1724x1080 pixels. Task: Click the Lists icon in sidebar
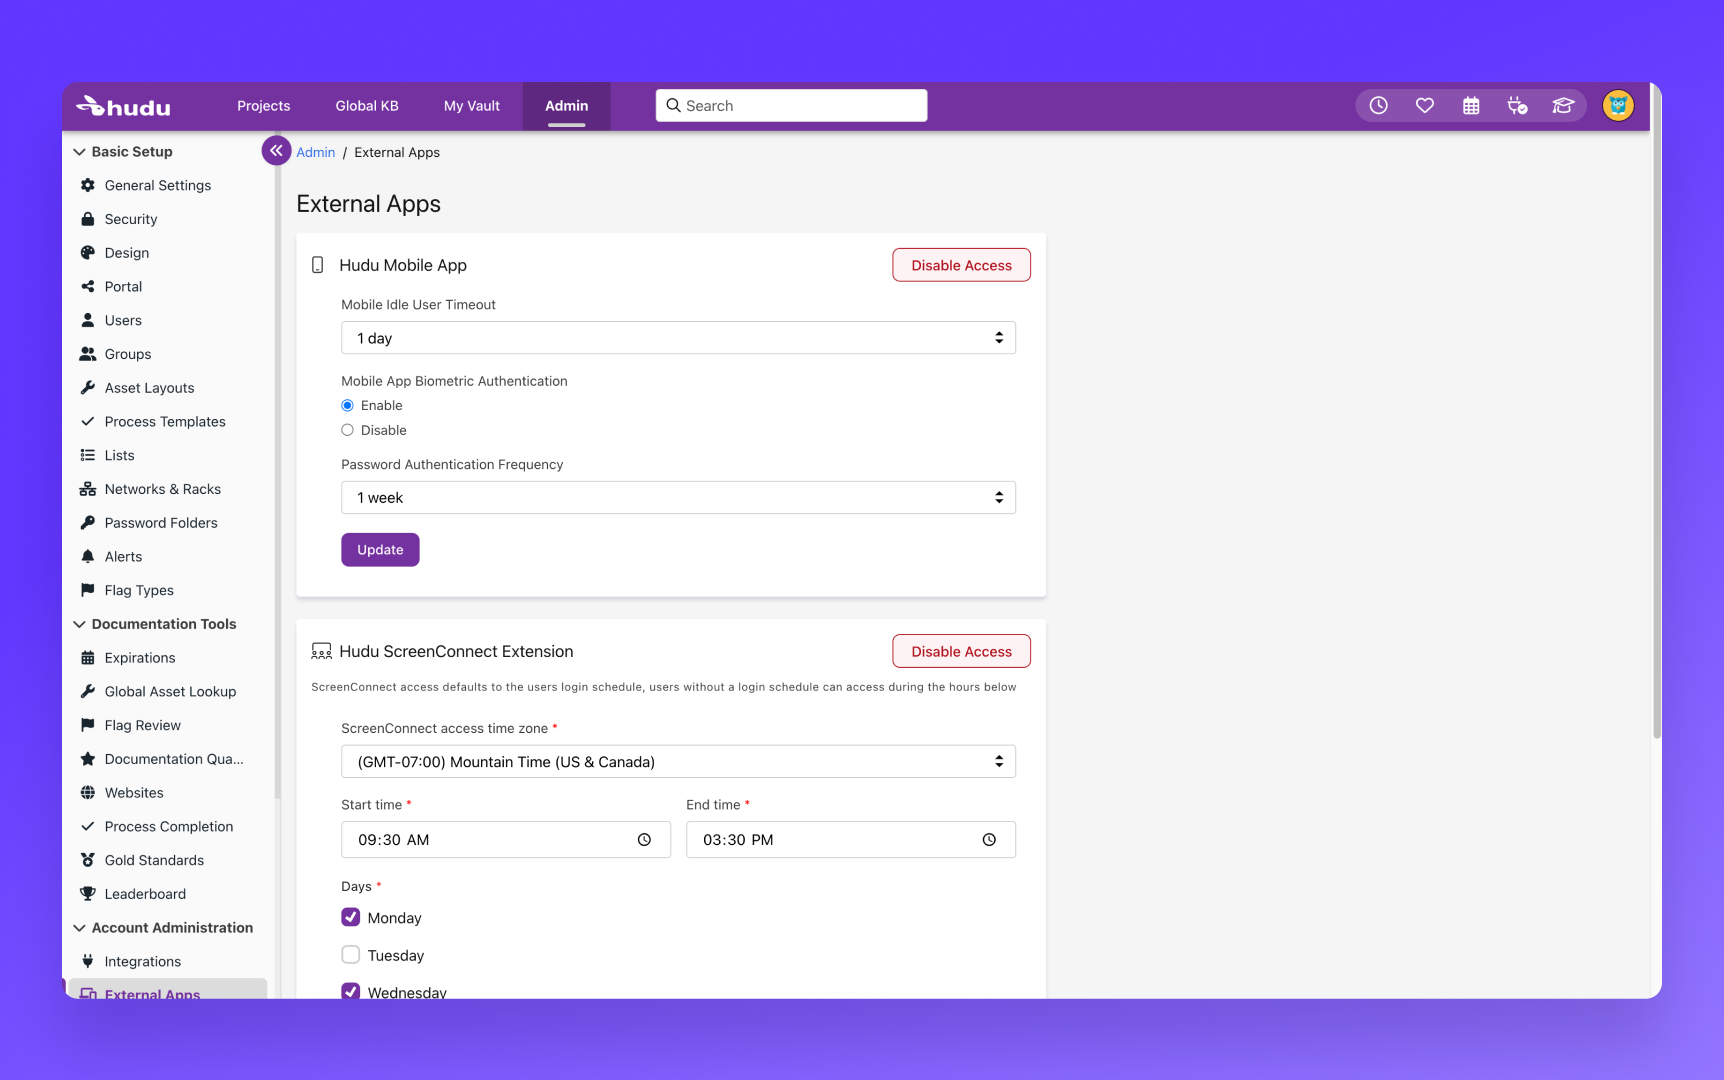(88, 455)
